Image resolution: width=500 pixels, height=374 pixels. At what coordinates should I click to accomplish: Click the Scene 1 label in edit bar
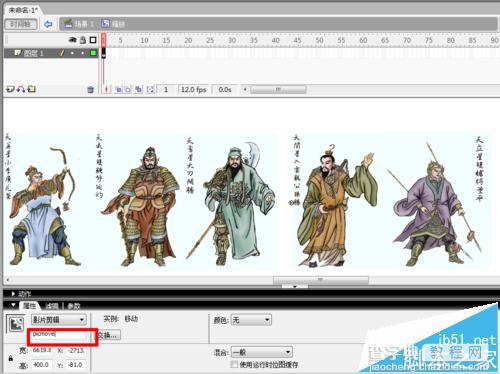84,24
